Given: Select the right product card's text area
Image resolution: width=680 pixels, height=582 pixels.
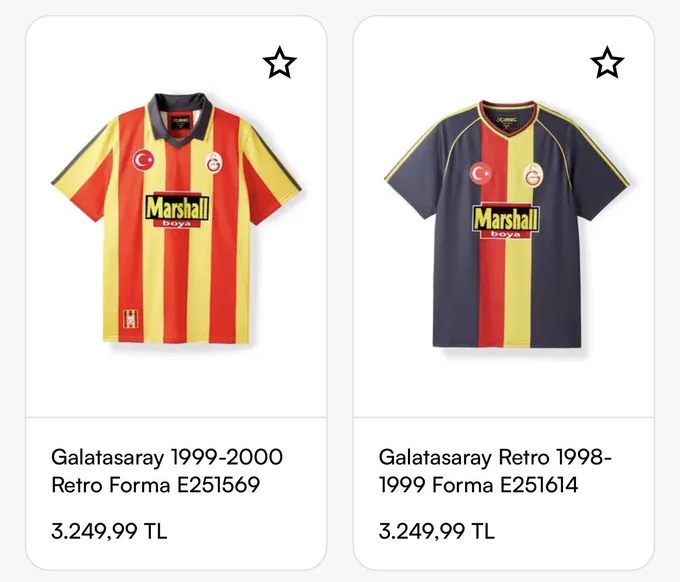Looking at the screenshot, I should pos(503,494).
